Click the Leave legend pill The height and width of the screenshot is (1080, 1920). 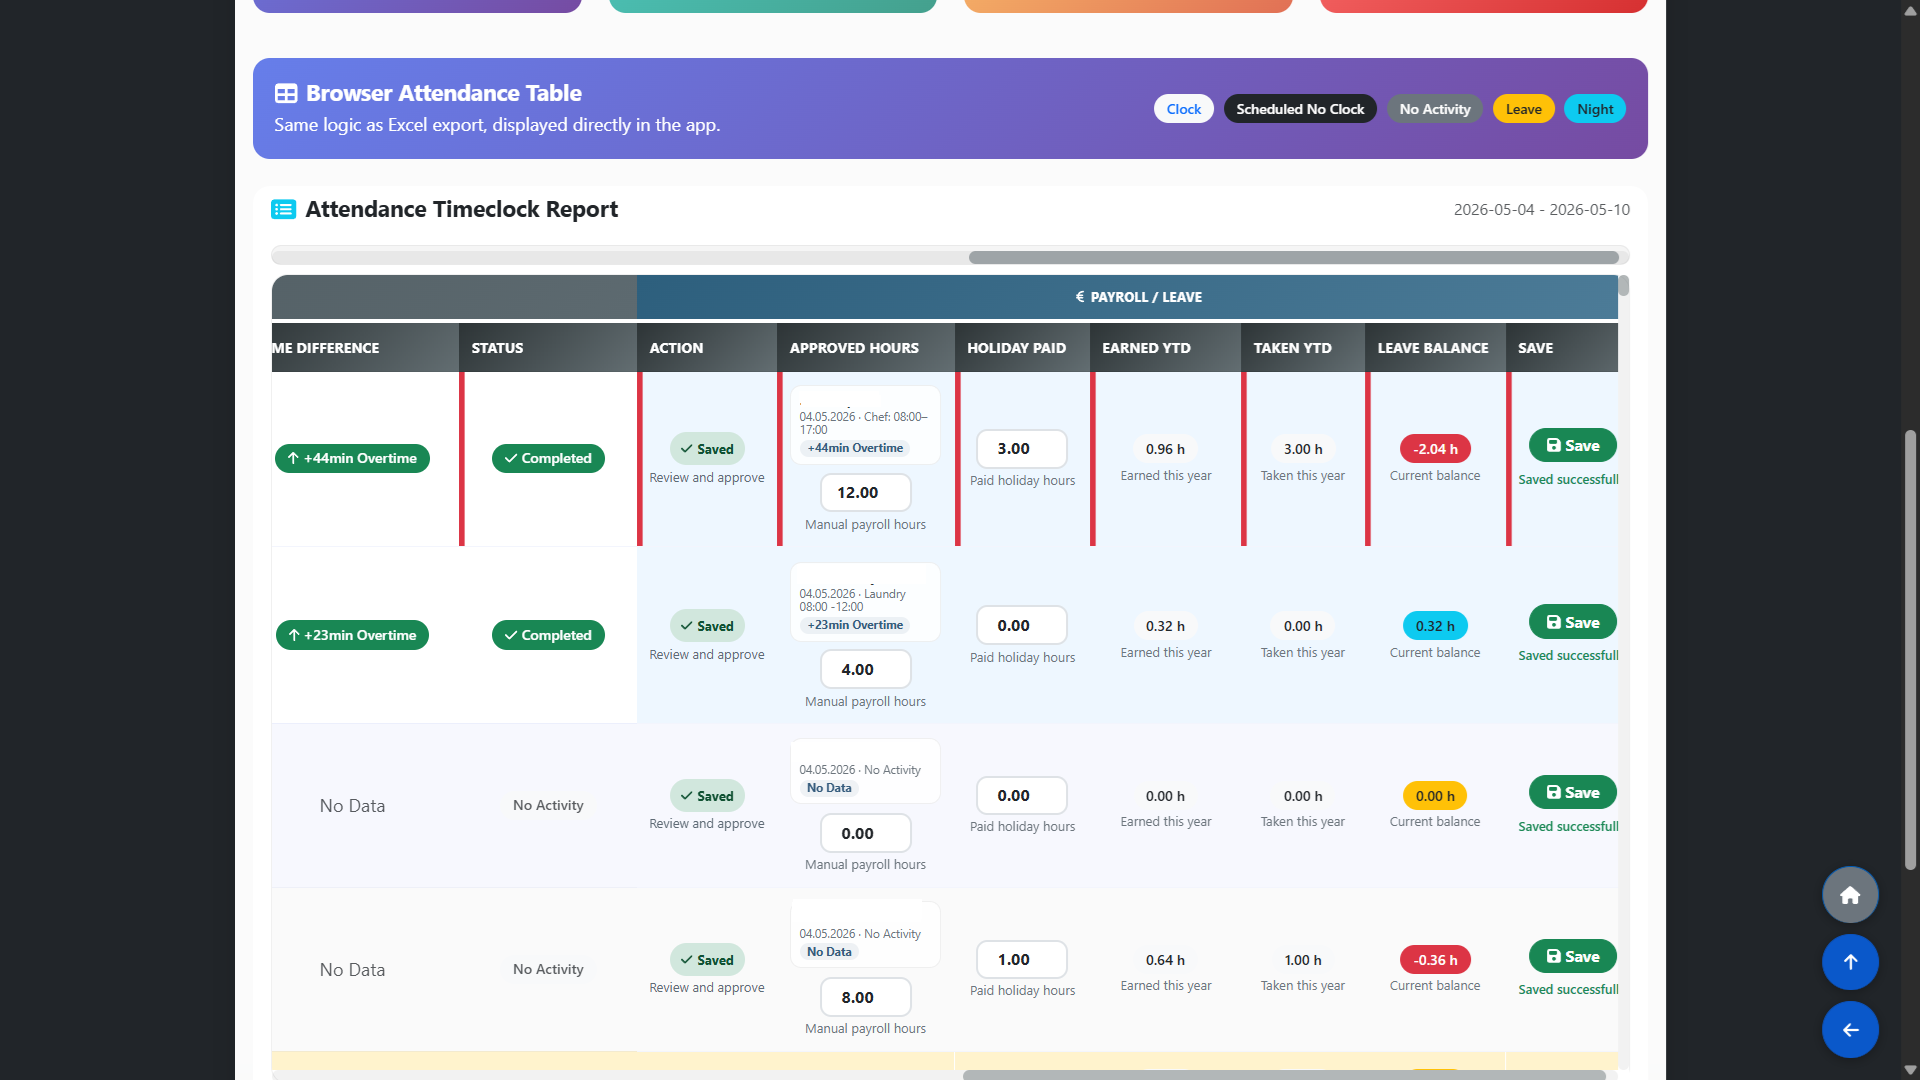tap(1524, 109)
